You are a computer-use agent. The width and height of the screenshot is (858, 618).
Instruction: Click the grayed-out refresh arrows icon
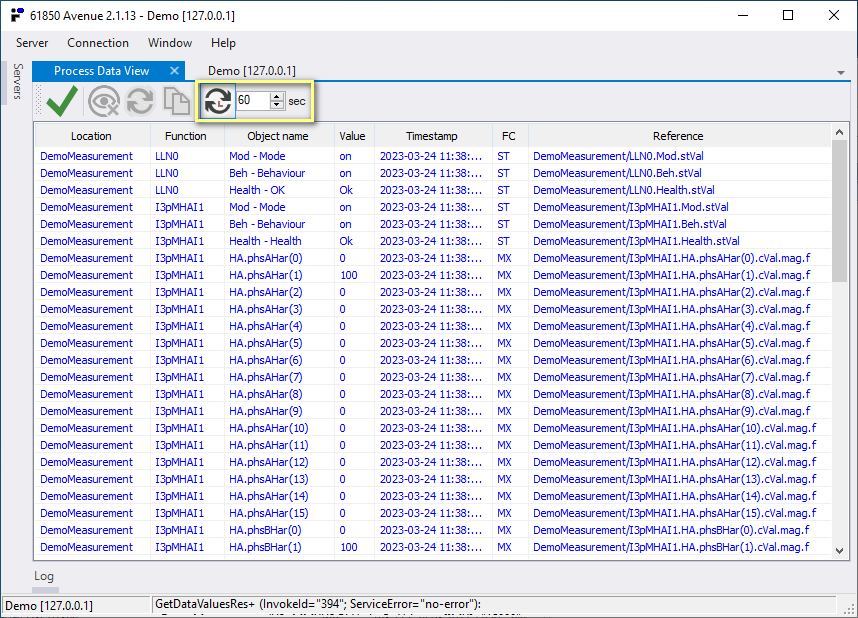[x=140, y=101]
